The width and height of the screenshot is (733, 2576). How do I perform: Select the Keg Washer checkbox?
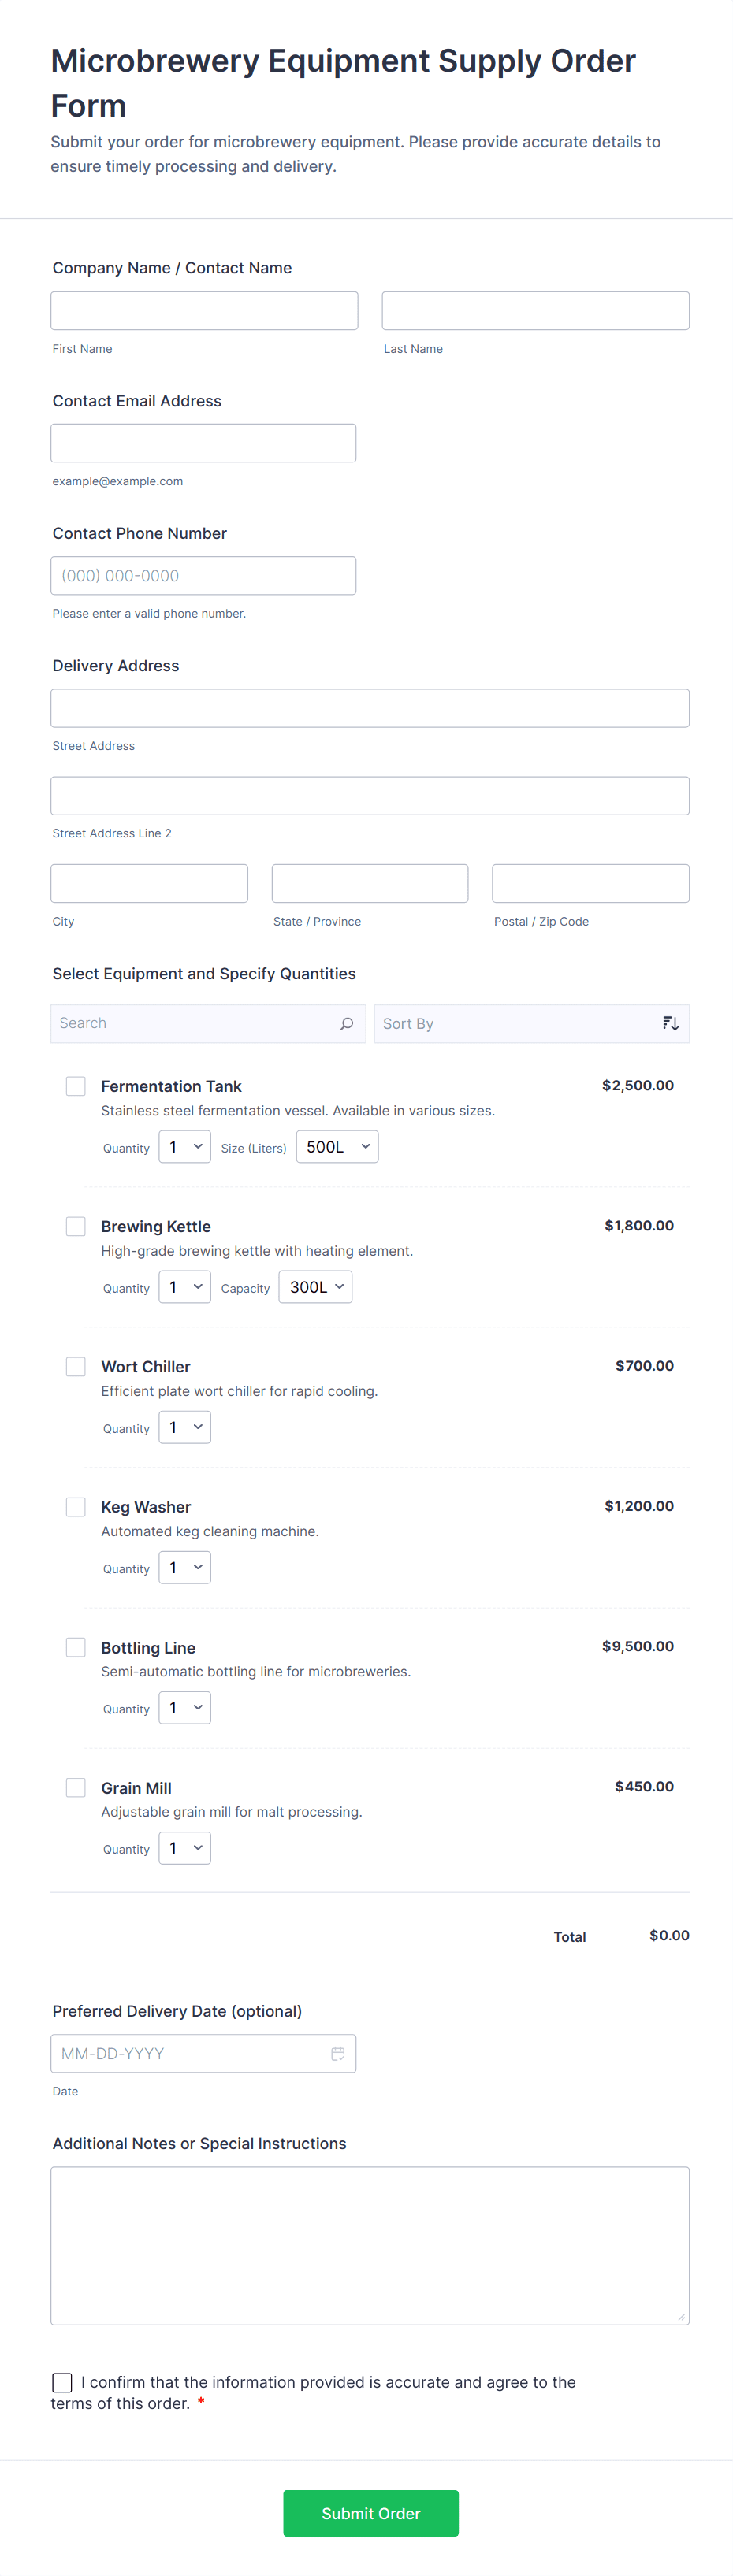(76, 1507)
